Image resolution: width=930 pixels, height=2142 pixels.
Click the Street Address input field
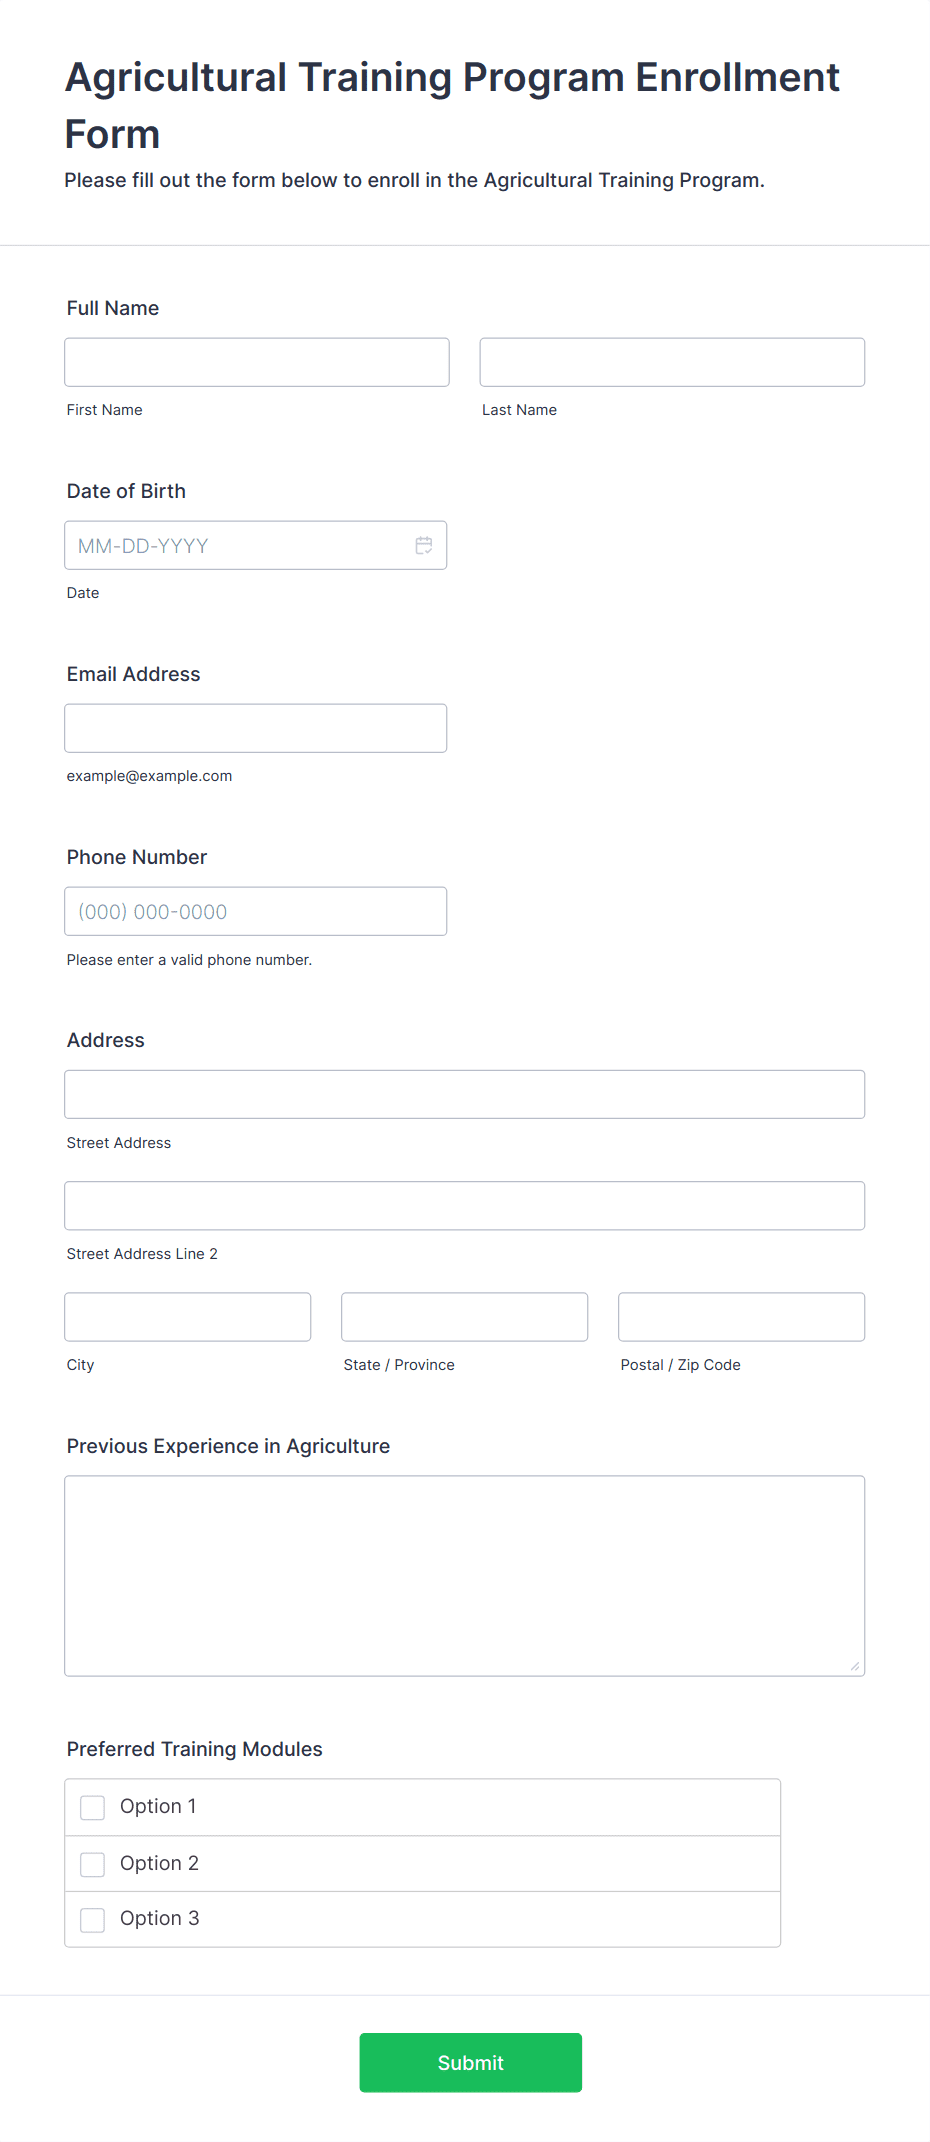465,1094
